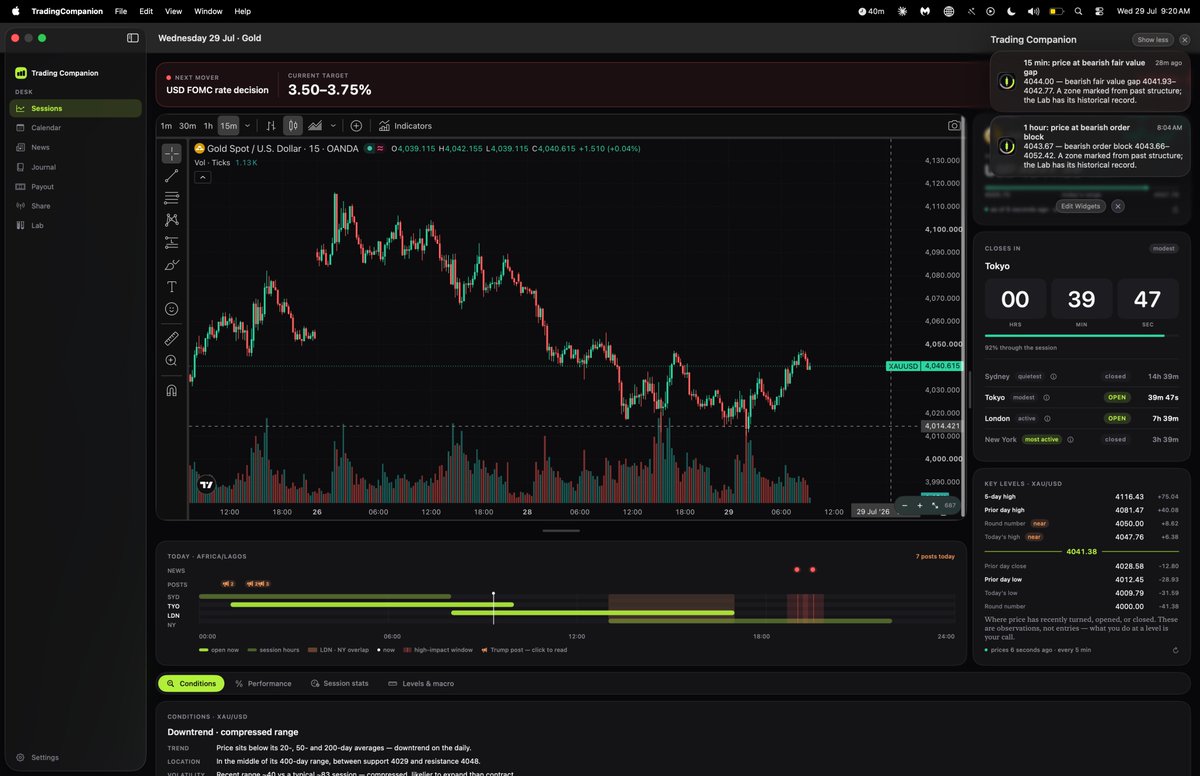
Task: Open Settings at sidebar bottom
Action: 38,757
